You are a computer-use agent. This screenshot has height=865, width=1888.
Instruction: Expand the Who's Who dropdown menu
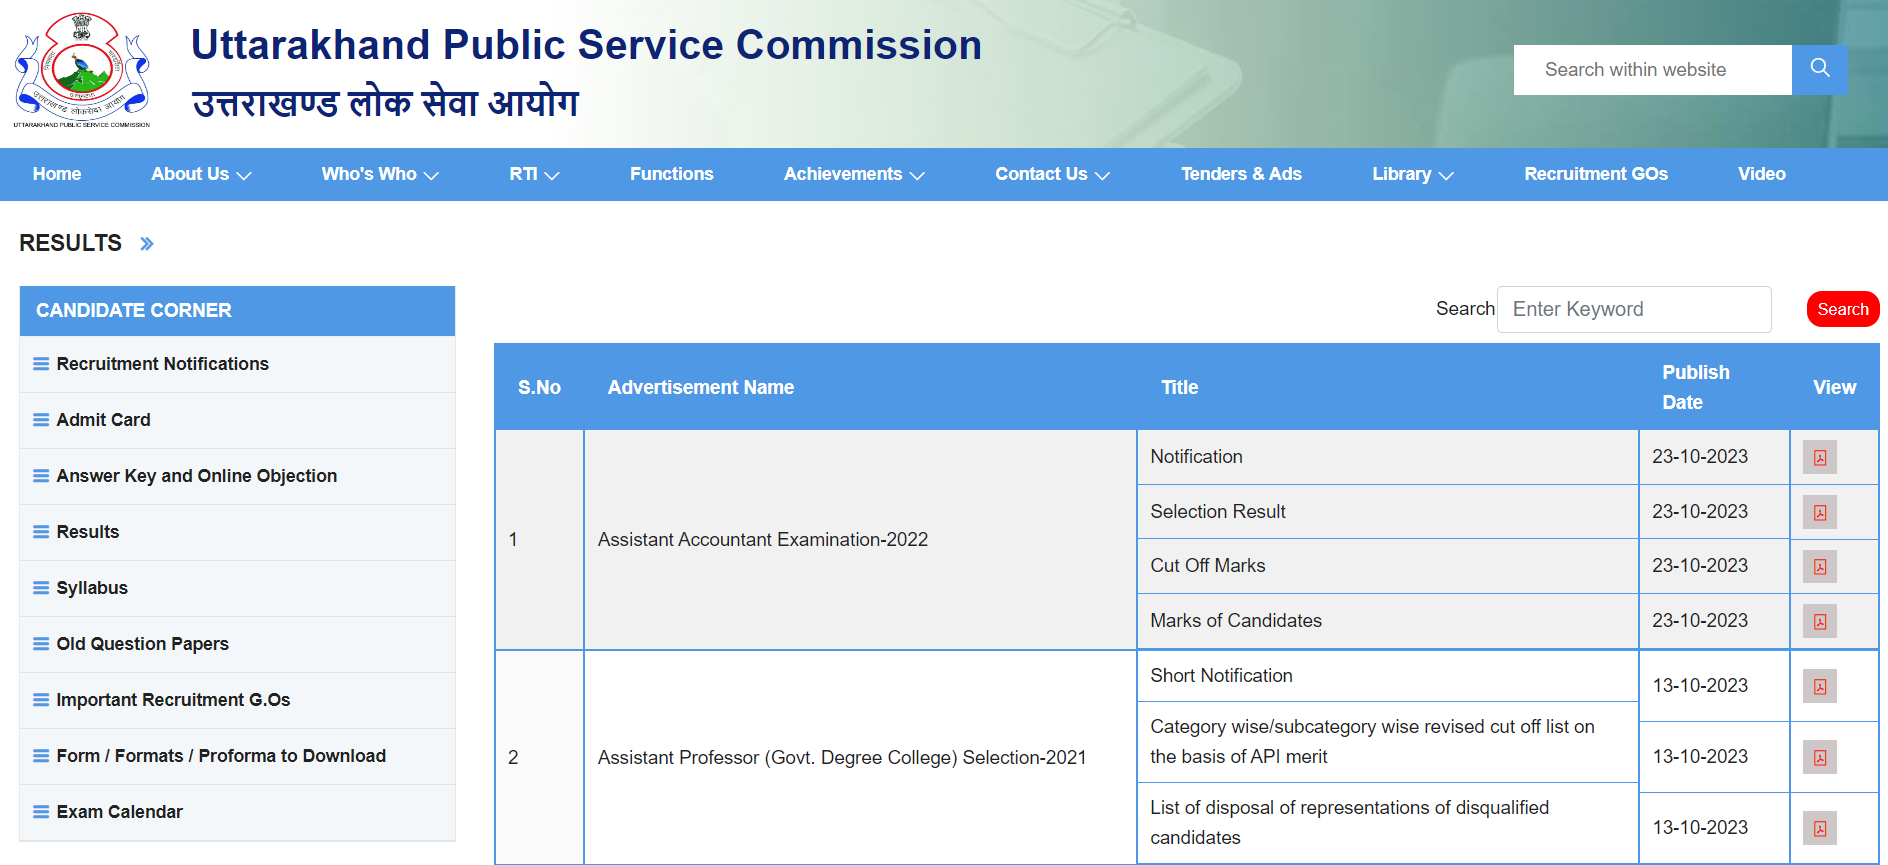pyautogui.click(x=380, y=174)
